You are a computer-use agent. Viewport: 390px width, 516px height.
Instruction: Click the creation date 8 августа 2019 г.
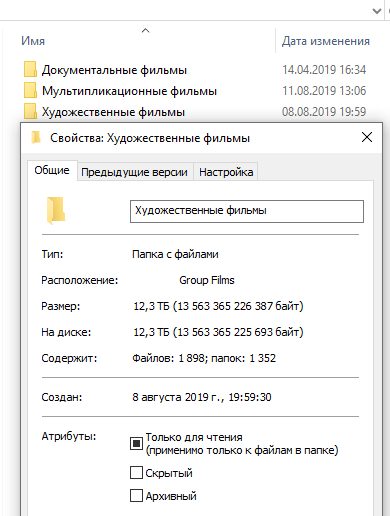tap(202, 397)
